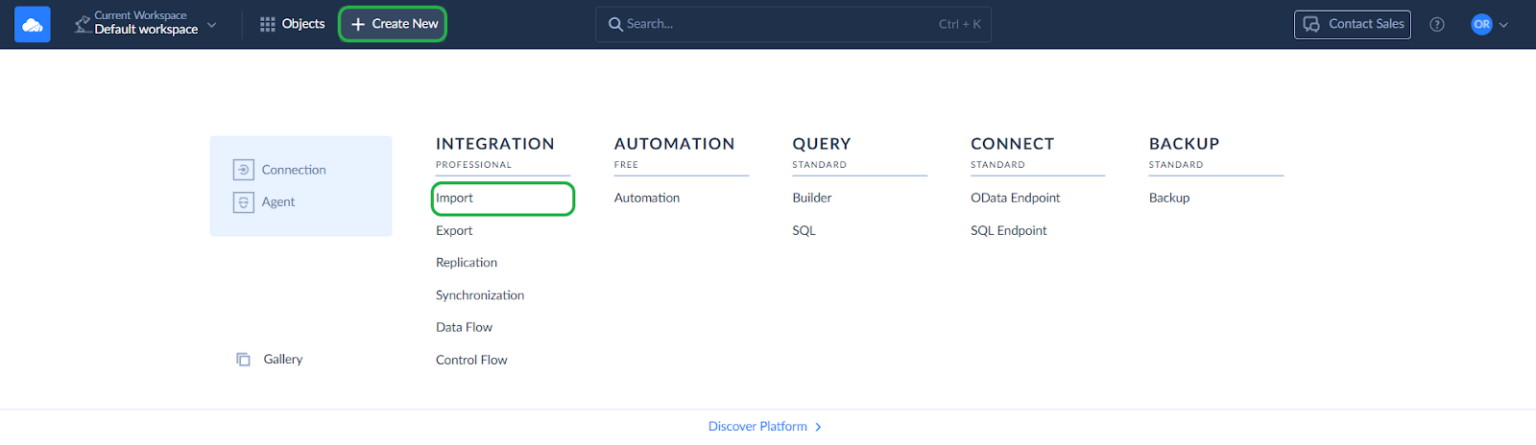The height and width of the screenshot is (445, 1536).
Task: Click the user avatar OR icon
Action: pyautogui.click(x=1481, y=24)
